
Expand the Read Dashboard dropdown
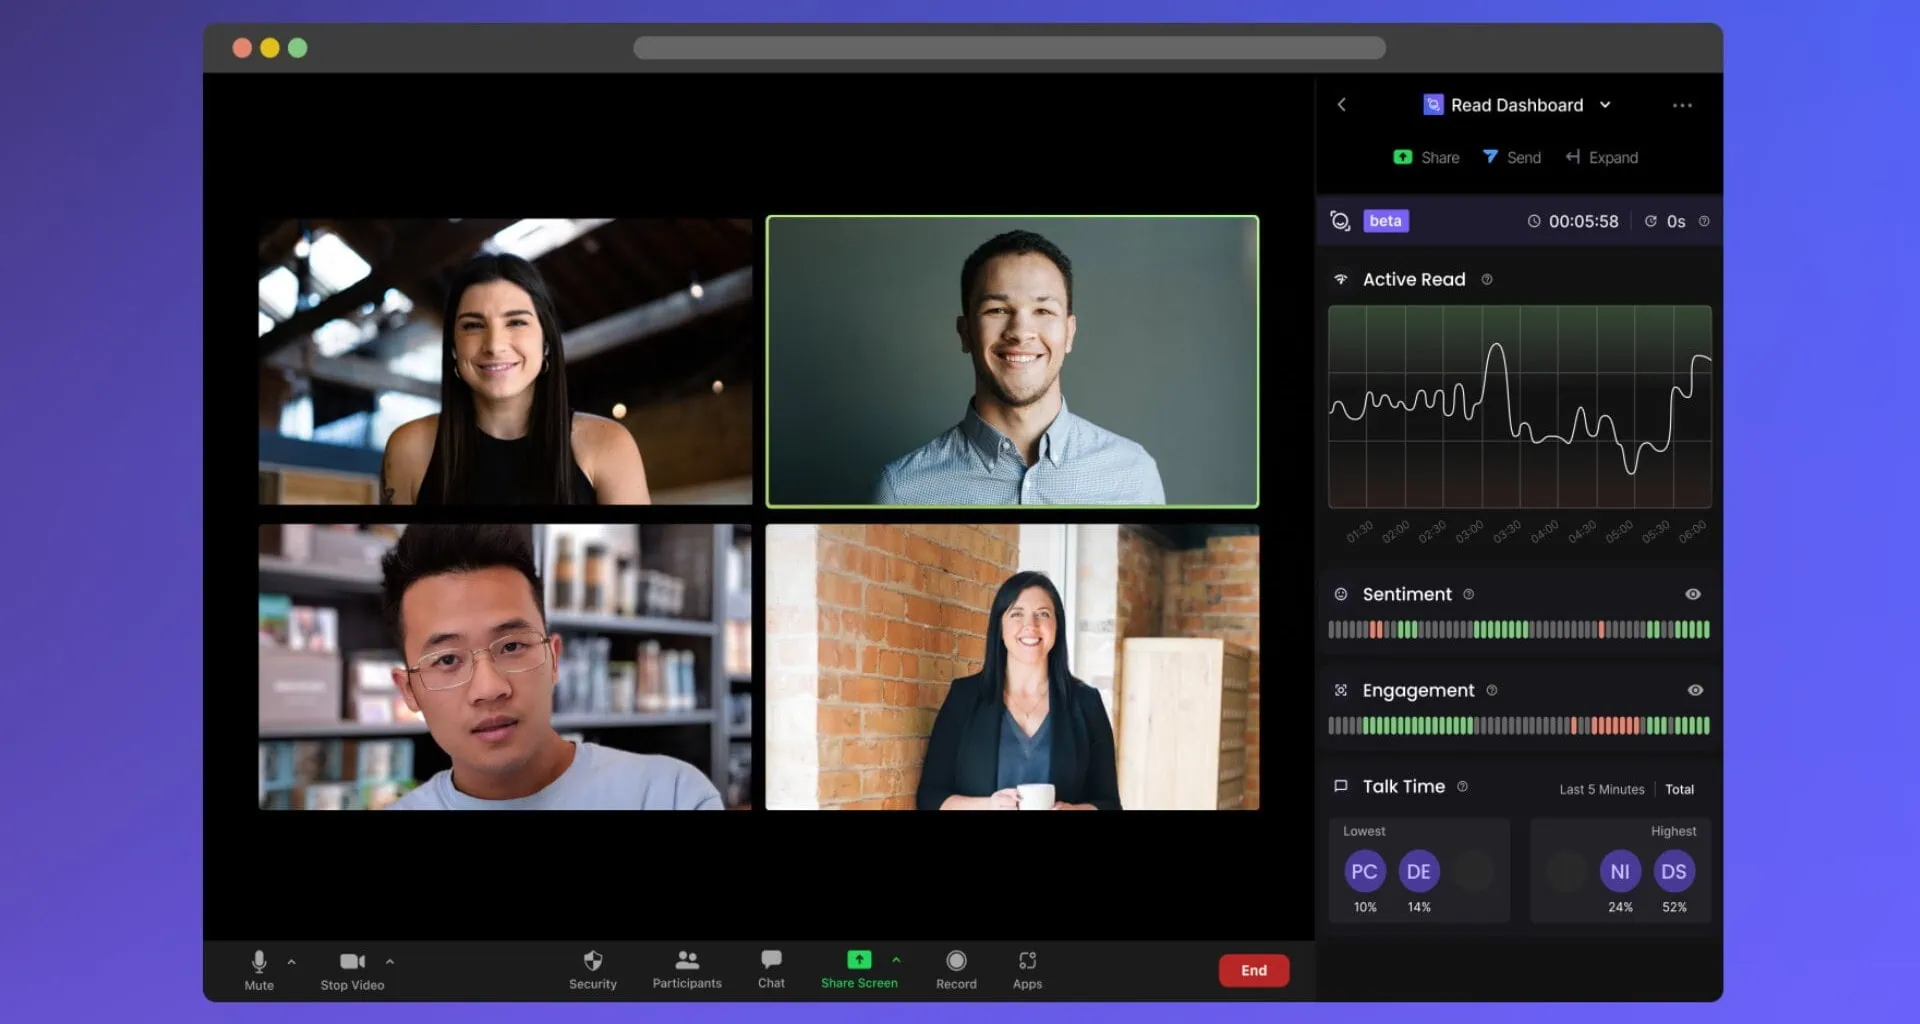click(1605, 105)
